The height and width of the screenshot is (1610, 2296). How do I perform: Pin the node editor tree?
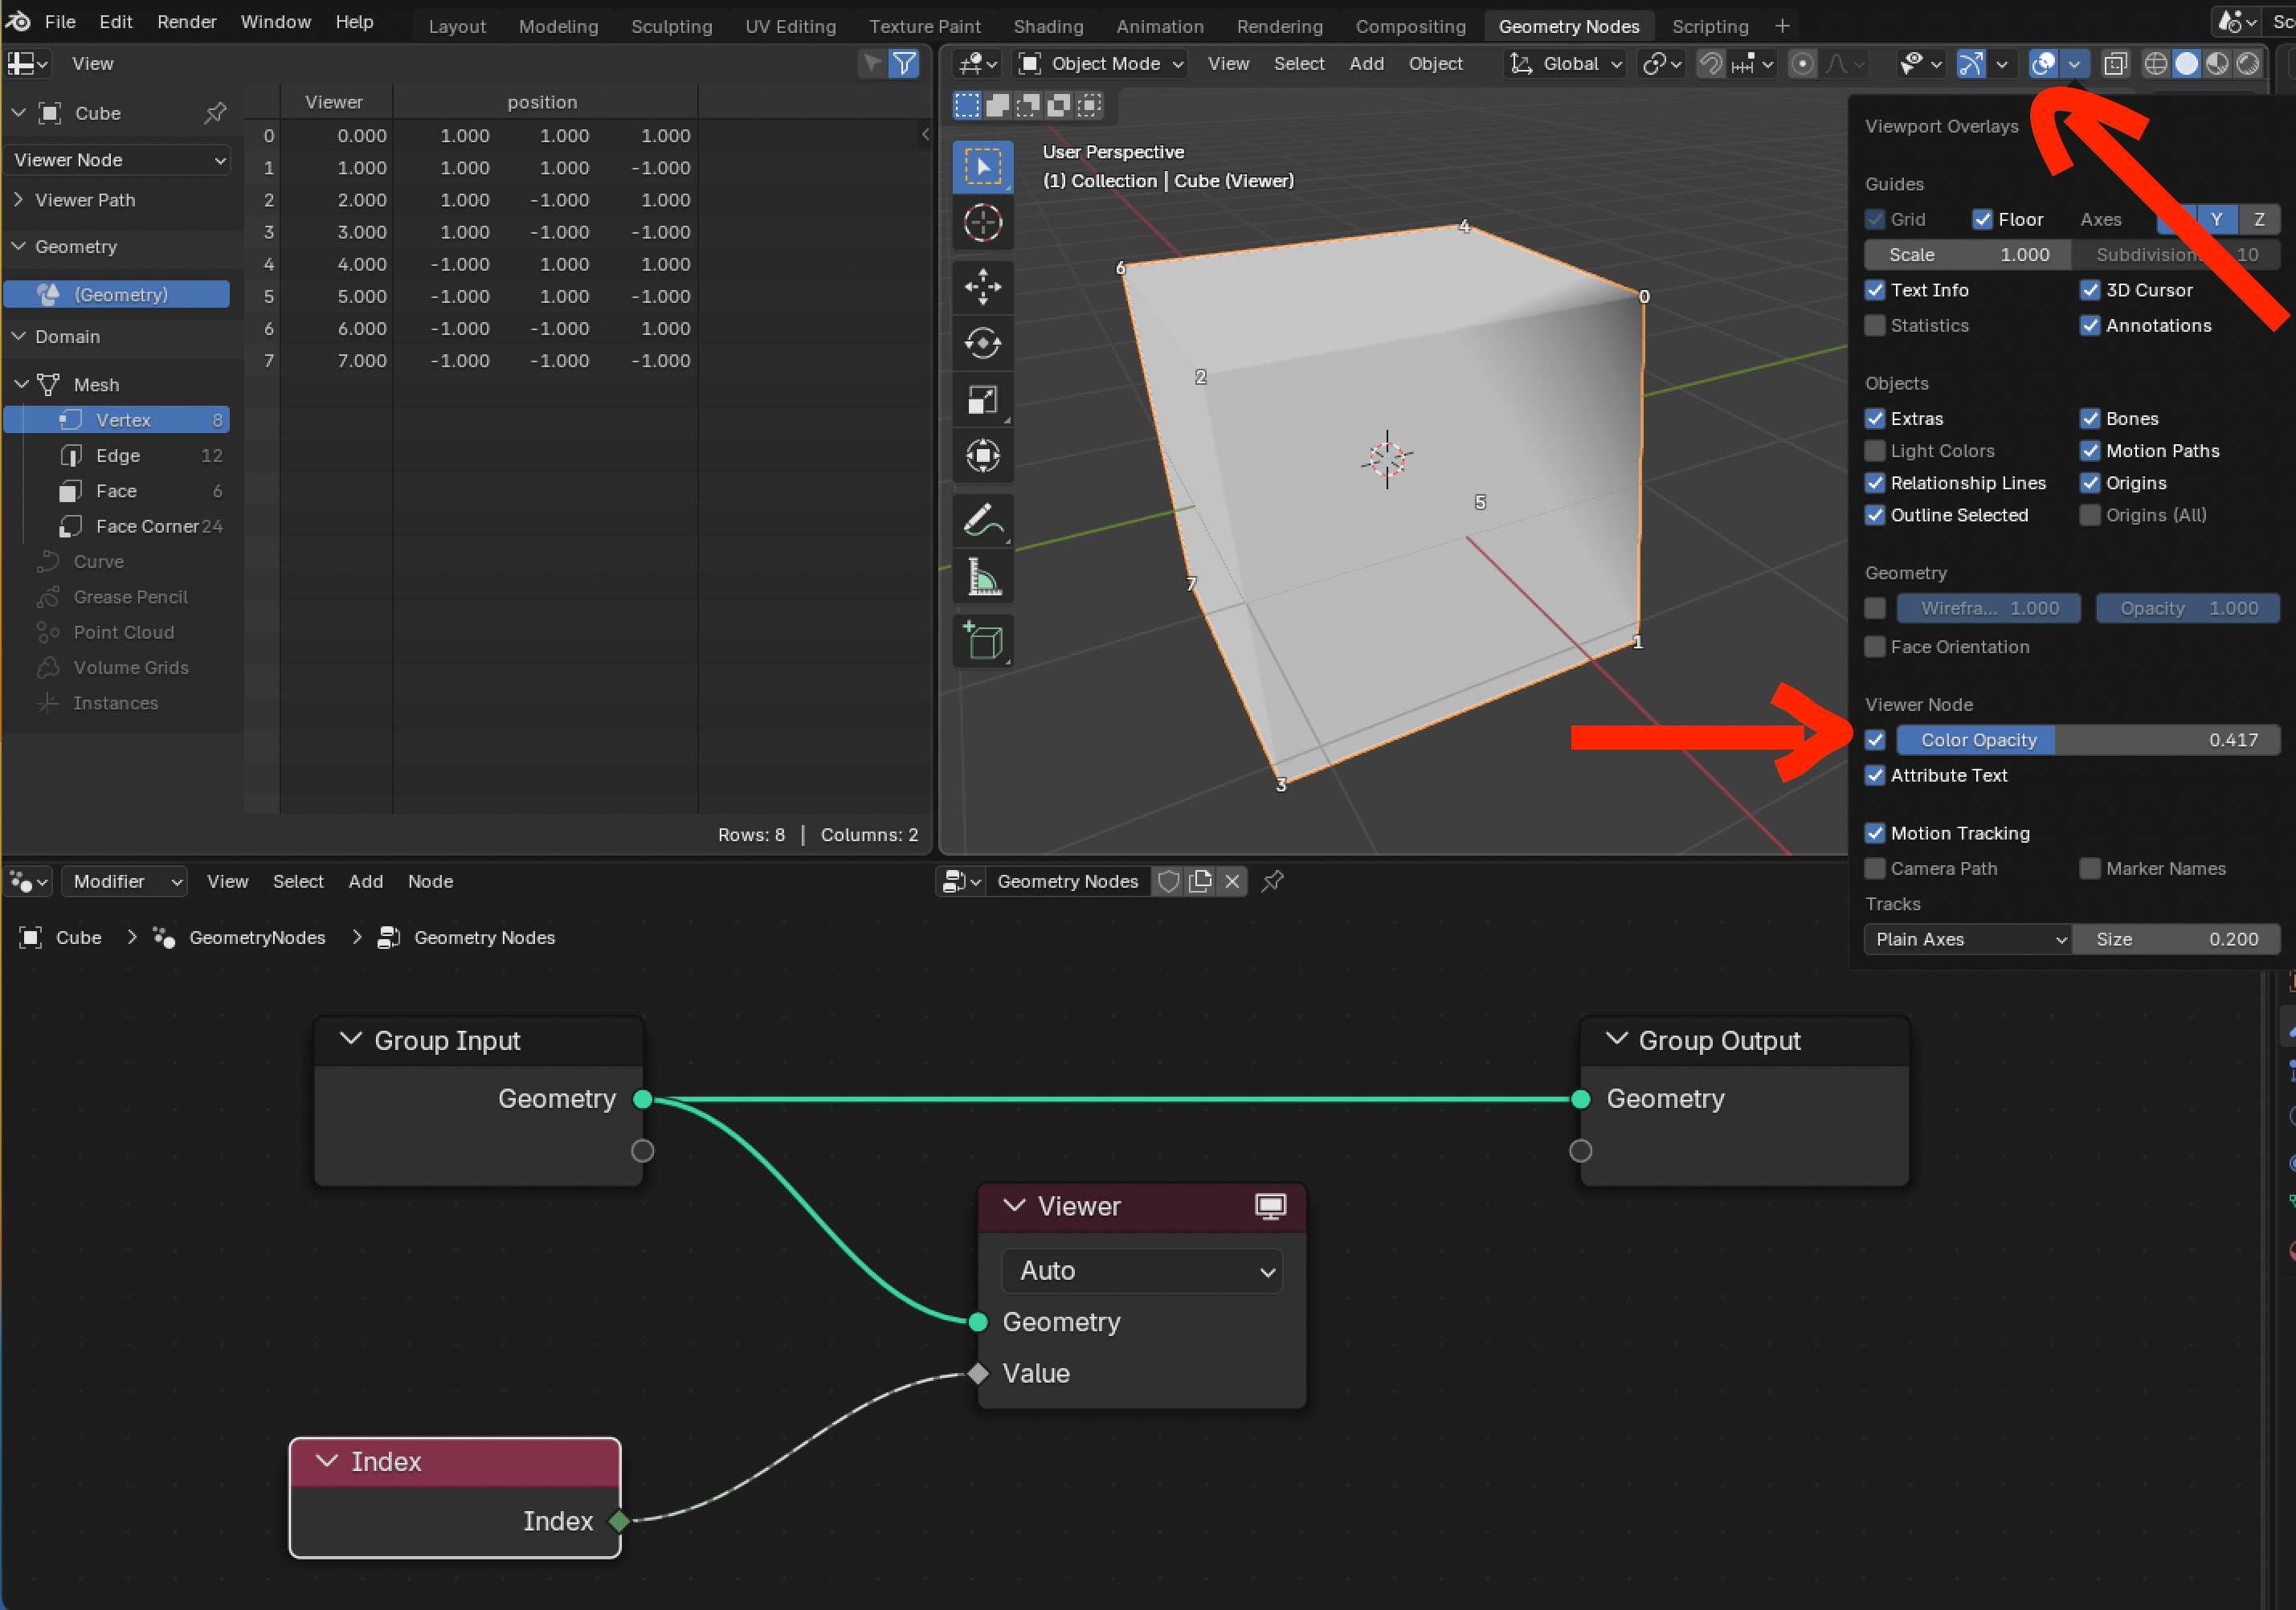(1272, 881)
